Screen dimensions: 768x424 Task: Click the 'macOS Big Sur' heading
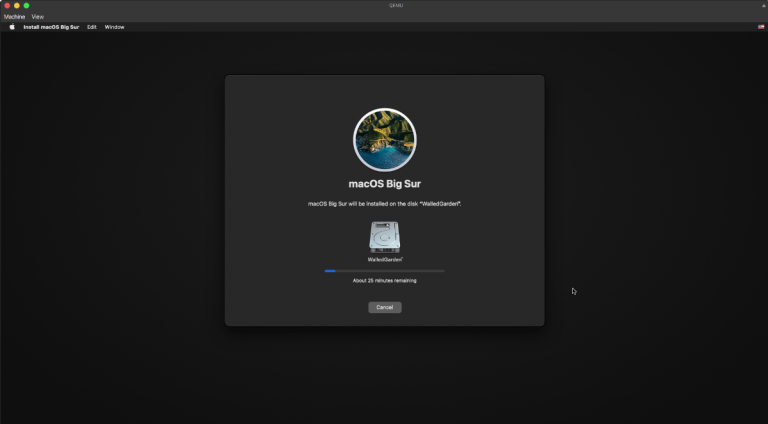[384, 184]
